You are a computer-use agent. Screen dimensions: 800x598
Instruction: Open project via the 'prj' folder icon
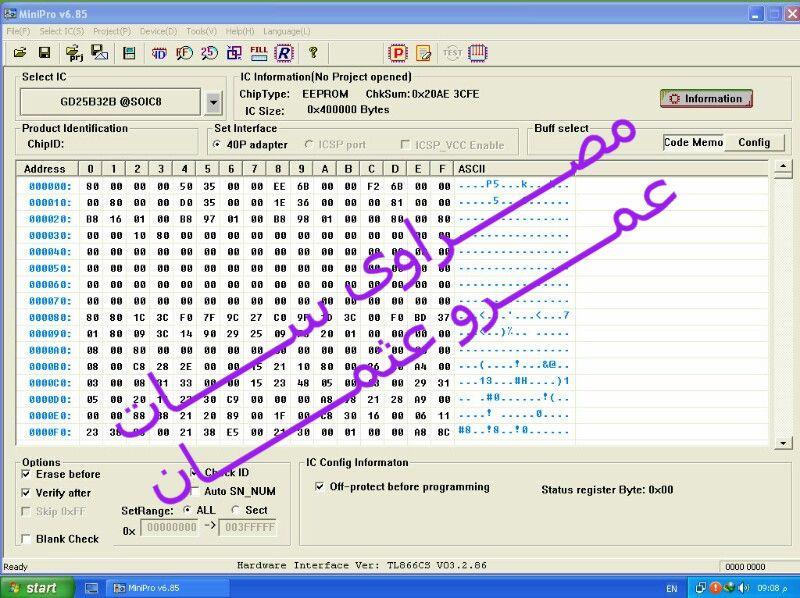[74, 53]
